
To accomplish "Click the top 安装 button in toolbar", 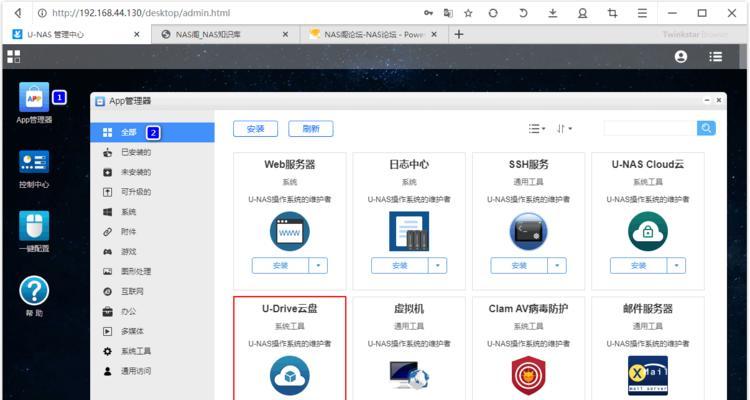I will point(255,129).
